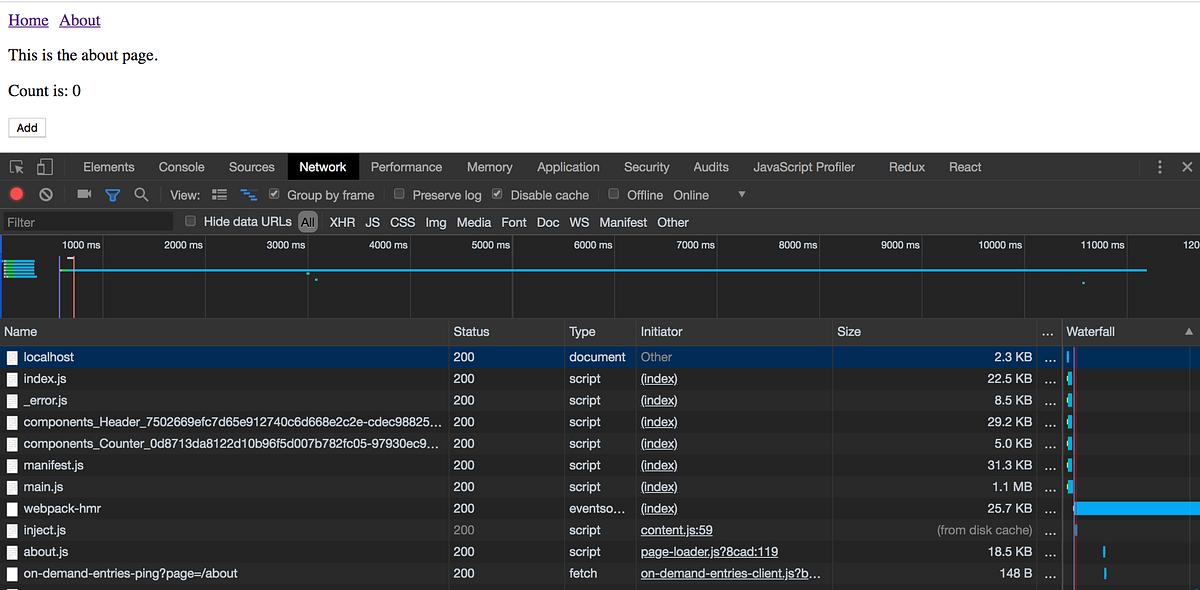The image size is (1200, 590).
Task: Open the Performance tab
Action: pos(406,167)
